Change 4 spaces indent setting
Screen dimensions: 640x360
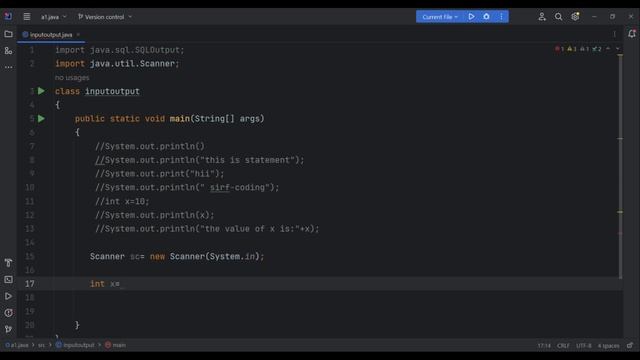coord(608,346)
